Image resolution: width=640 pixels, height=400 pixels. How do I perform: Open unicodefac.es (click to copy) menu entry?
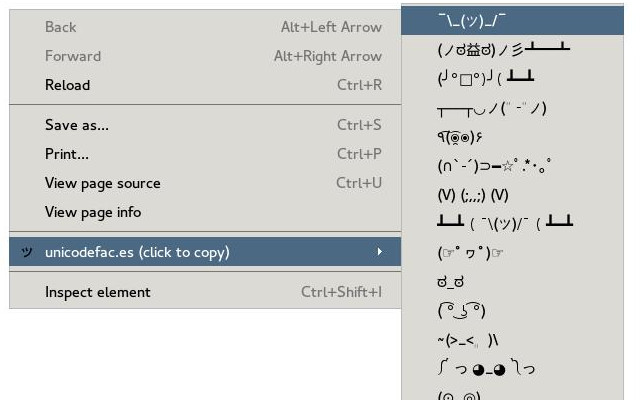coord(205,252)
